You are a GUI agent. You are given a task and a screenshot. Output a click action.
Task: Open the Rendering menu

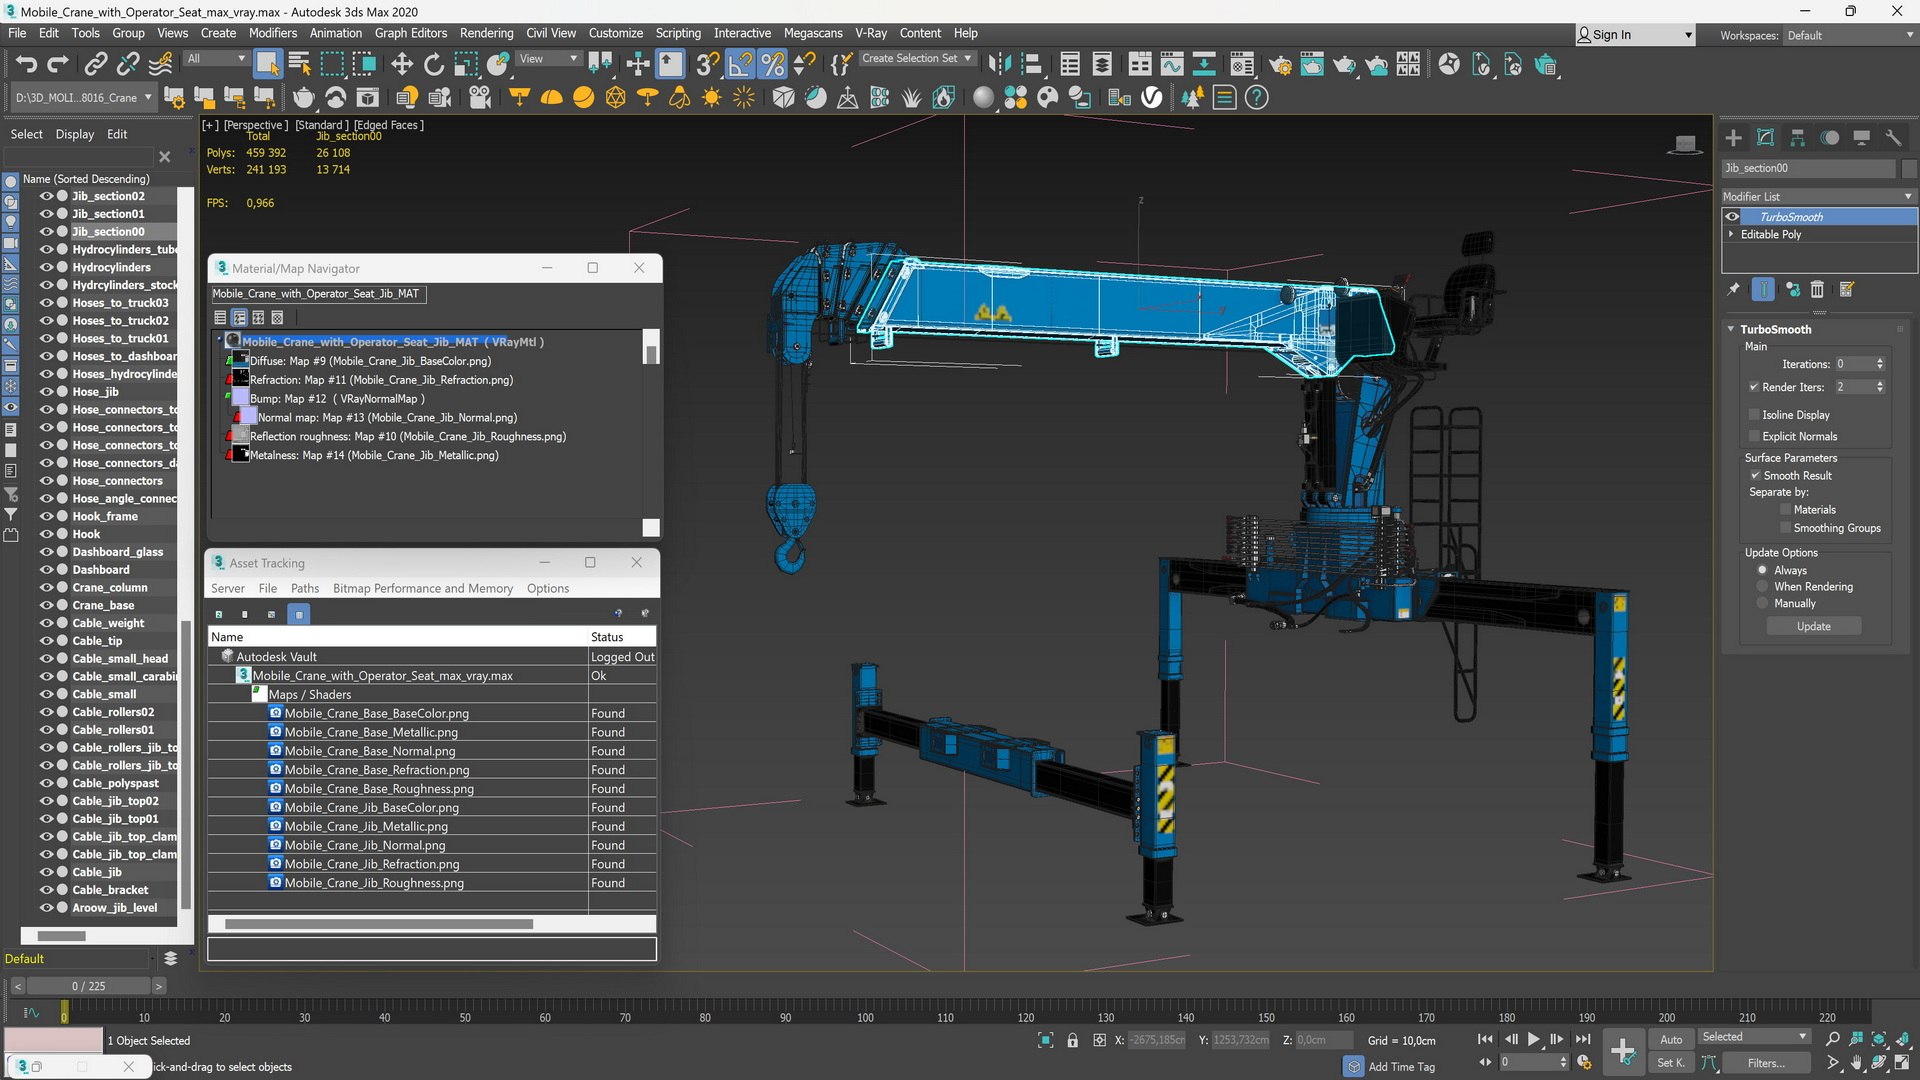coord(486,33)
